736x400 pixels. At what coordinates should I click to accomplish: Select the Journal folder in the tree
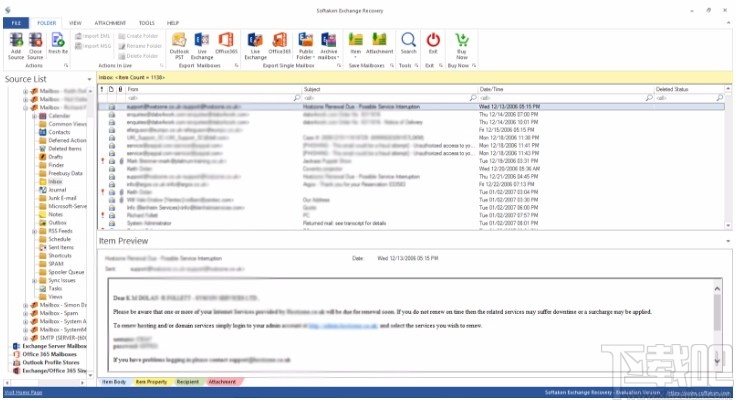(57, 190)
